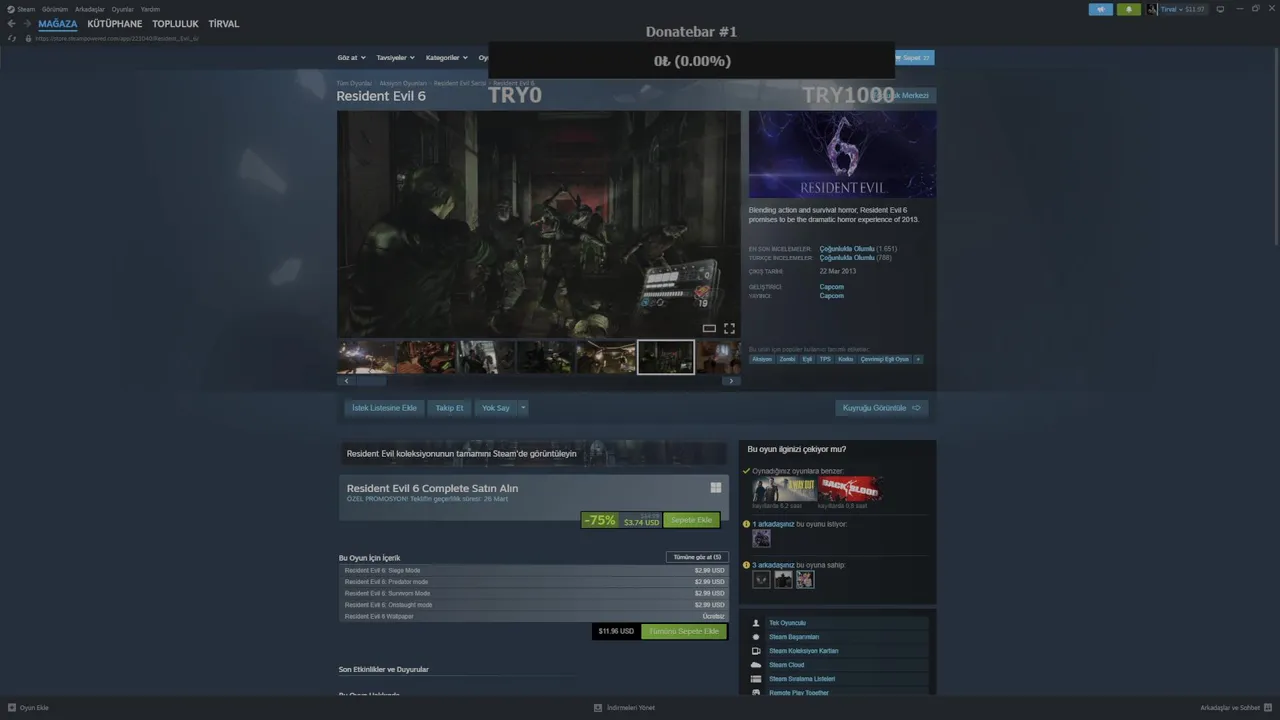Open the TİRVAL profile tab

click(x=224, y=24)
